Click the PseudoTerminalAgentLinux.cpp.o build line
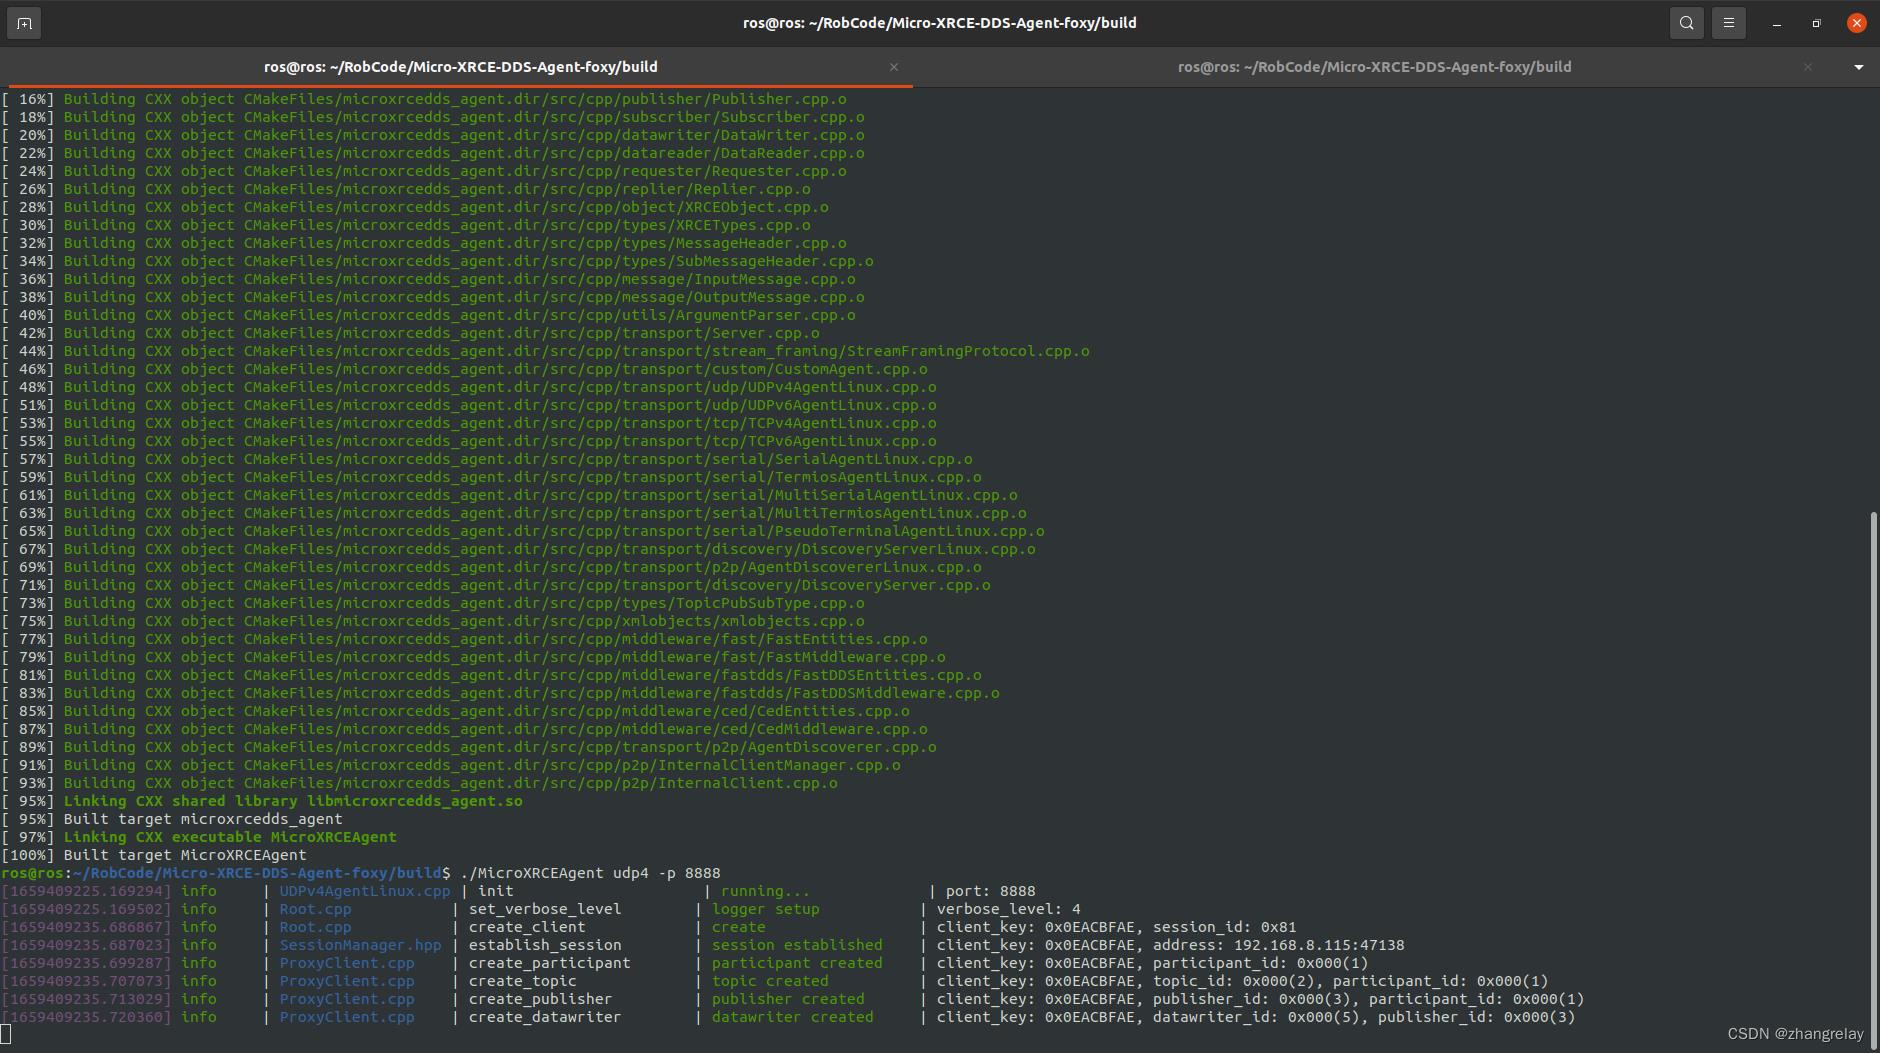The width and height of the screenshot is (1880, 1053). click(523, 531)
